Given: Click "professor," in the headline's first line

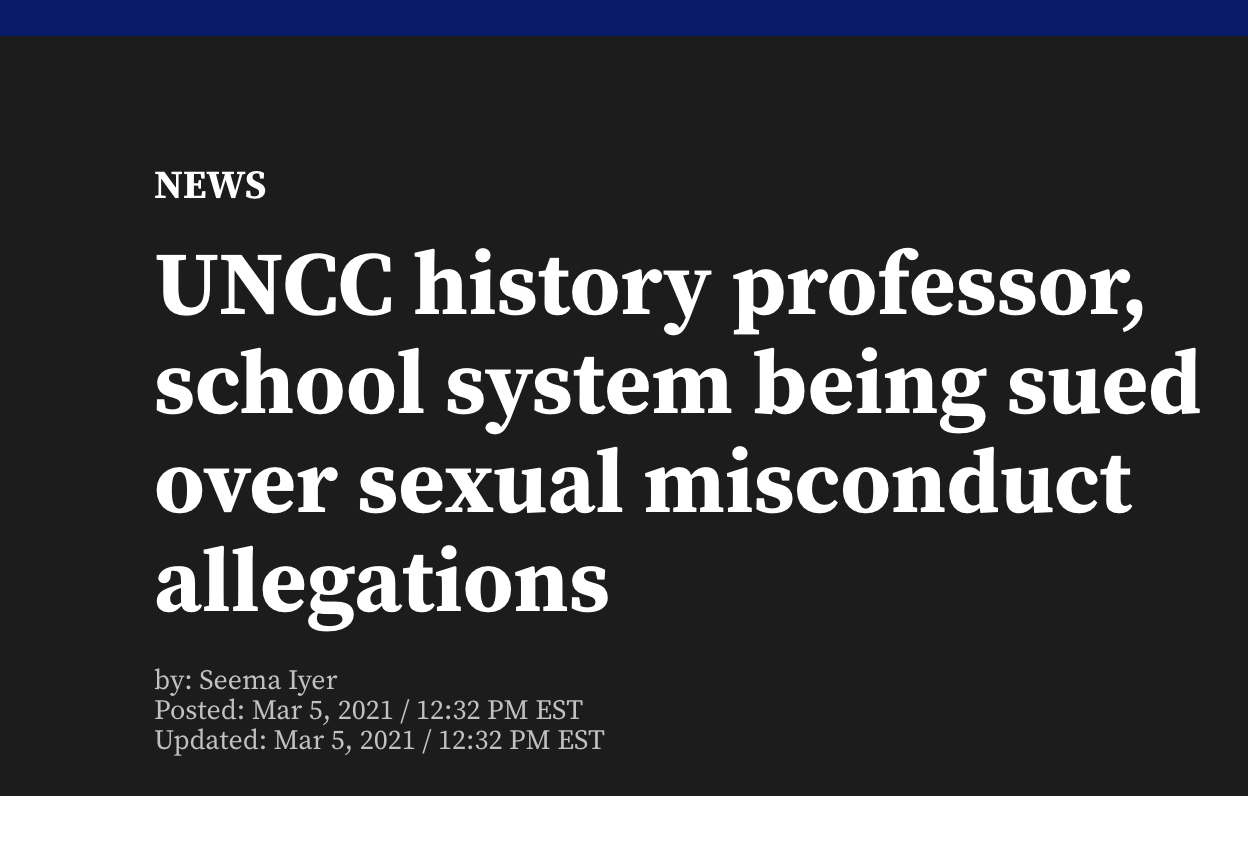Looking at the screenshot, I should click(x=939, y=287).
